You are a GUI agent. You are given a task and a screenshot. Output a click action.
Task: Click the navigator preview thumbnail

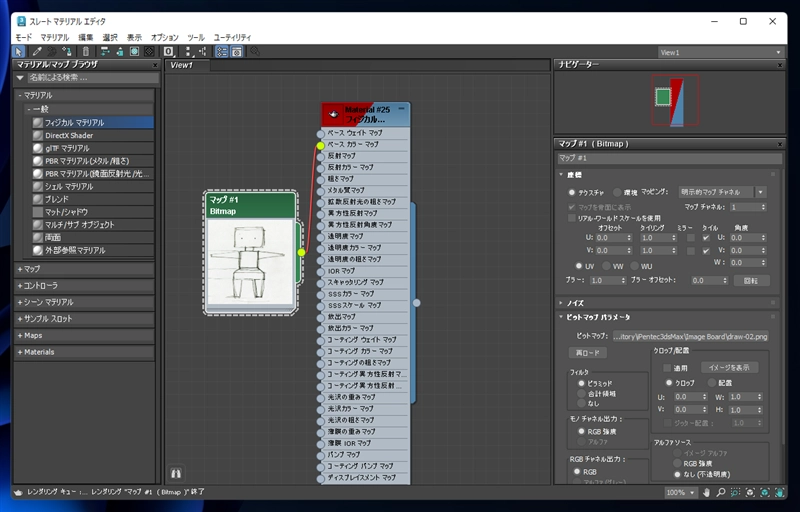coord(674,100)
